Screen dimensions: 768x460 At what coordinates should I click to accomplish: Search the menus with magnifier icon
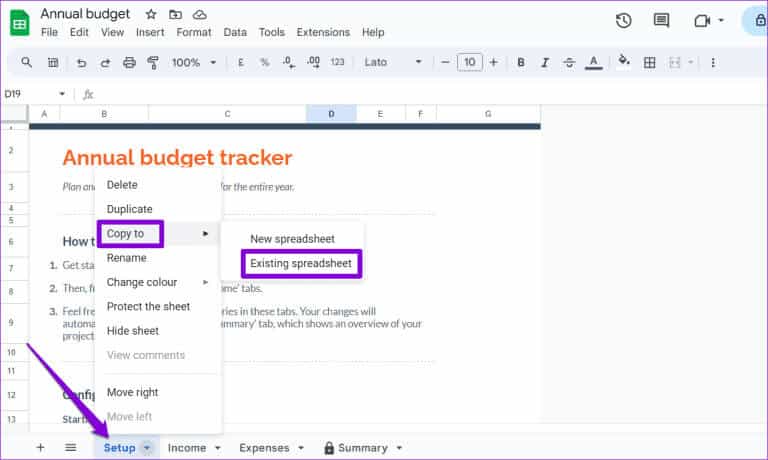pos(26,62)
